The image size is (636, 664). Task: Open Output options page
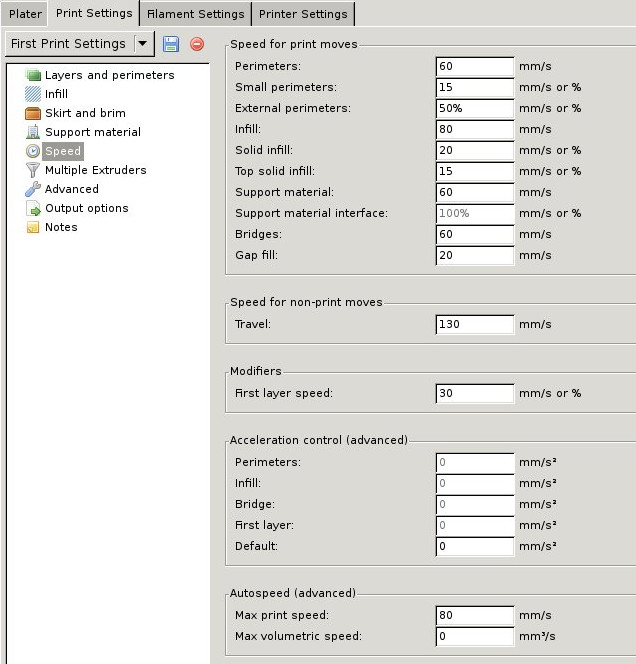click(86, 208)
